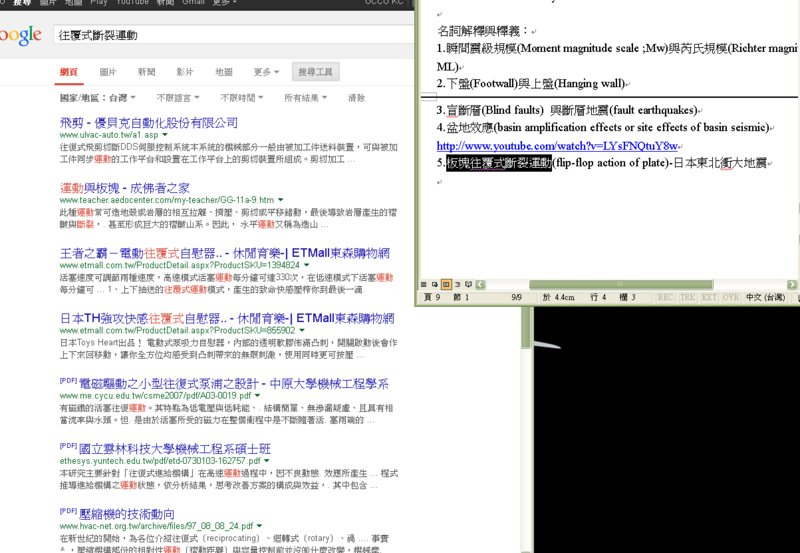
Task: Open PDF result 壓縮機的技術動向
Action: pos(127,514)
